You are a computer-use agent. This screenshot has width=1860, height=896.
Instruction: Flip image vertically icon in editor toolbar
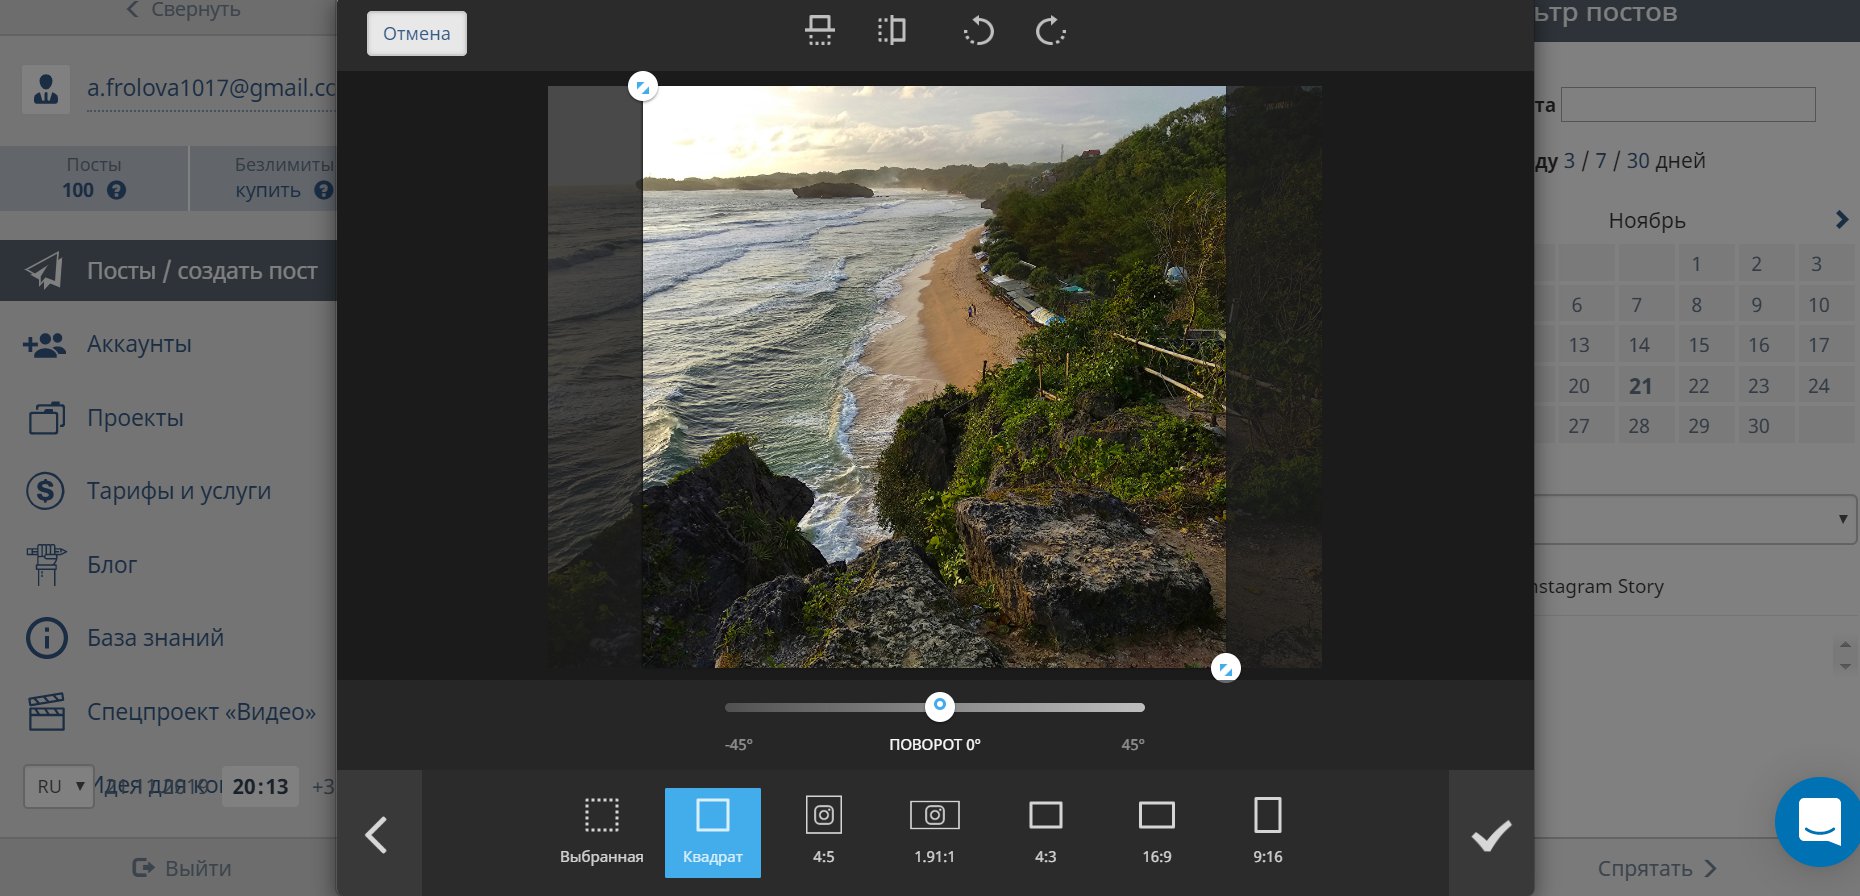[x=820, y=31]
